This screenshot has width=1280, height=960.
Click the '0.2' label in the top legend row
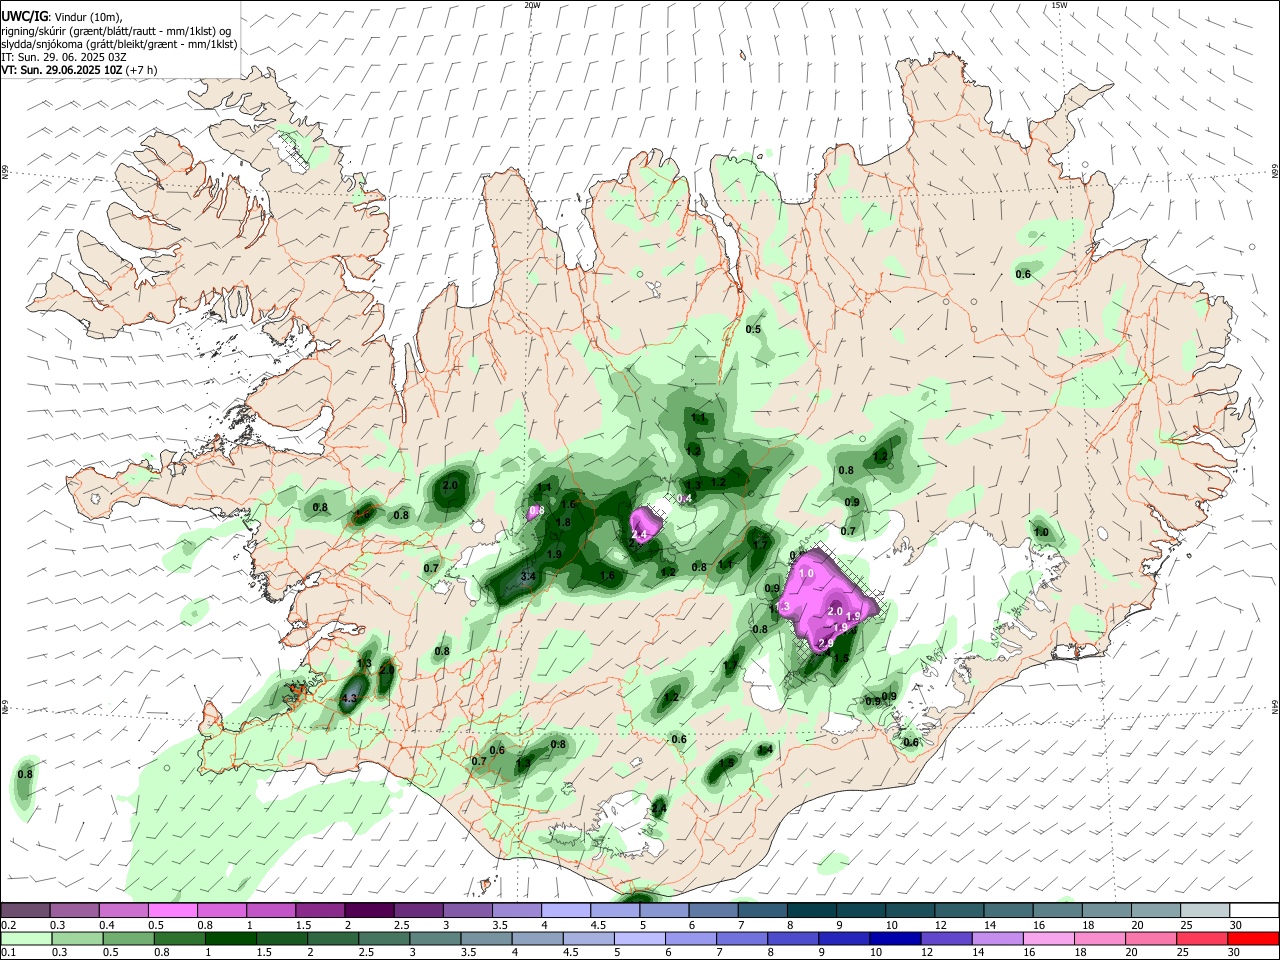(8, 926)
